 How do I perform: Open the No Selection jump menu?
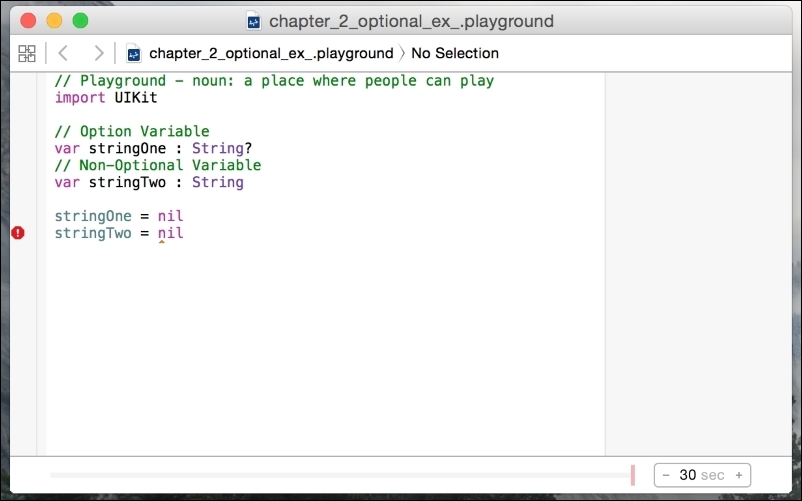coord(455,53)
